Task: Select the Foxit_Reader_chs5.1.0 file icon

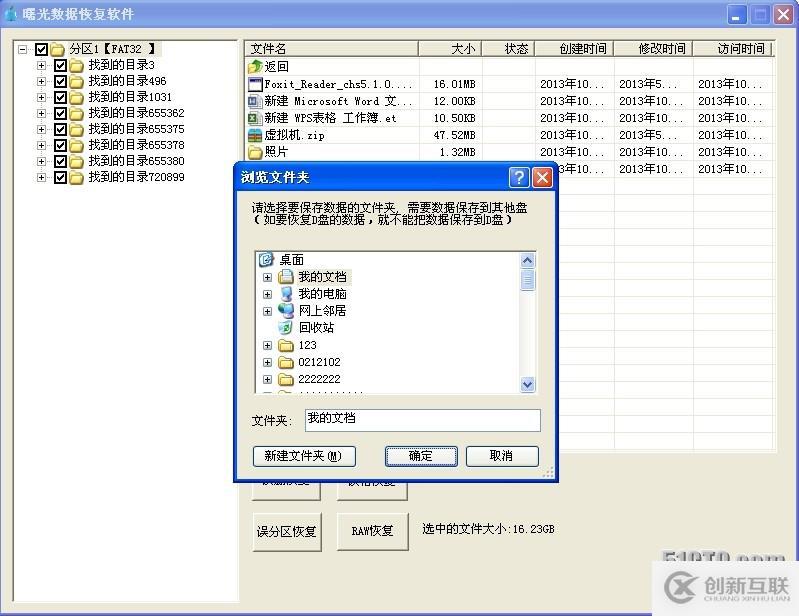Action: coord(255,85)
